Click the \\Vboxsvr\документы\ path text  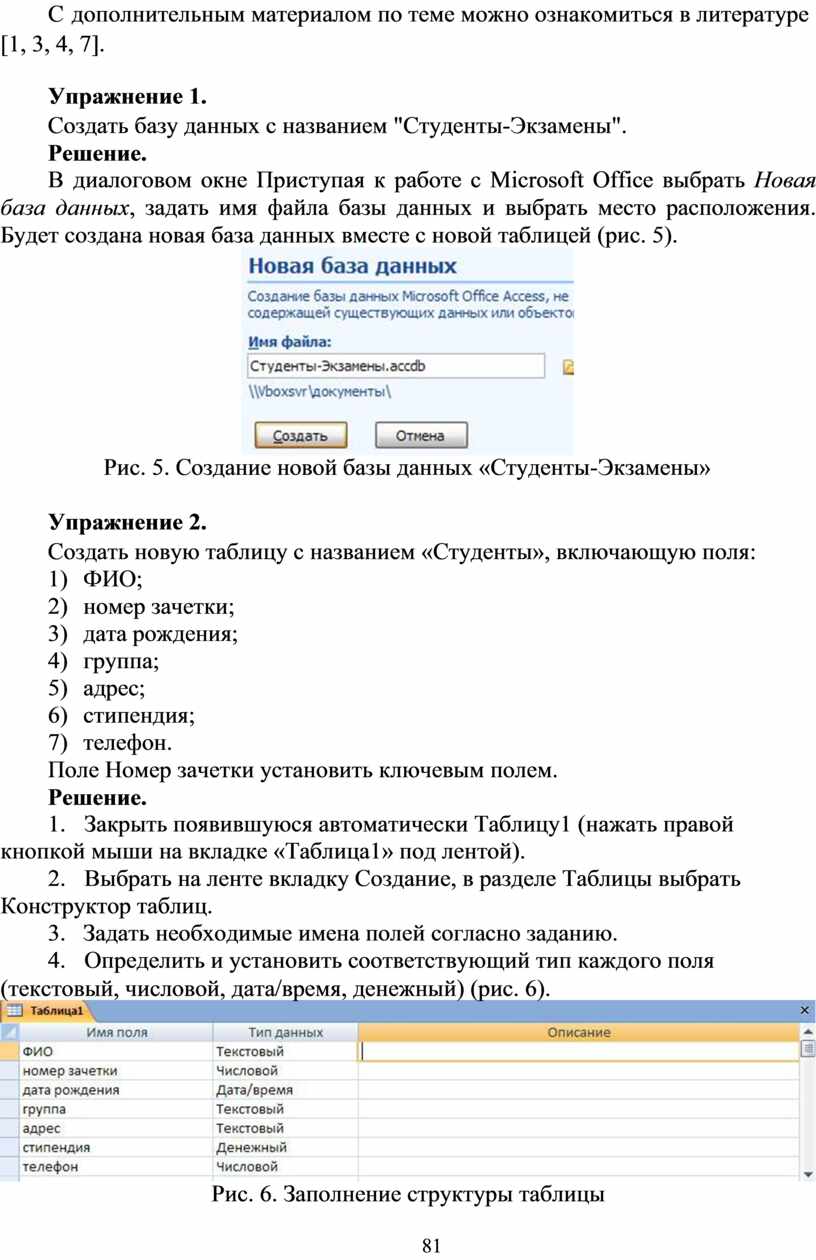[x=320, y=392]
